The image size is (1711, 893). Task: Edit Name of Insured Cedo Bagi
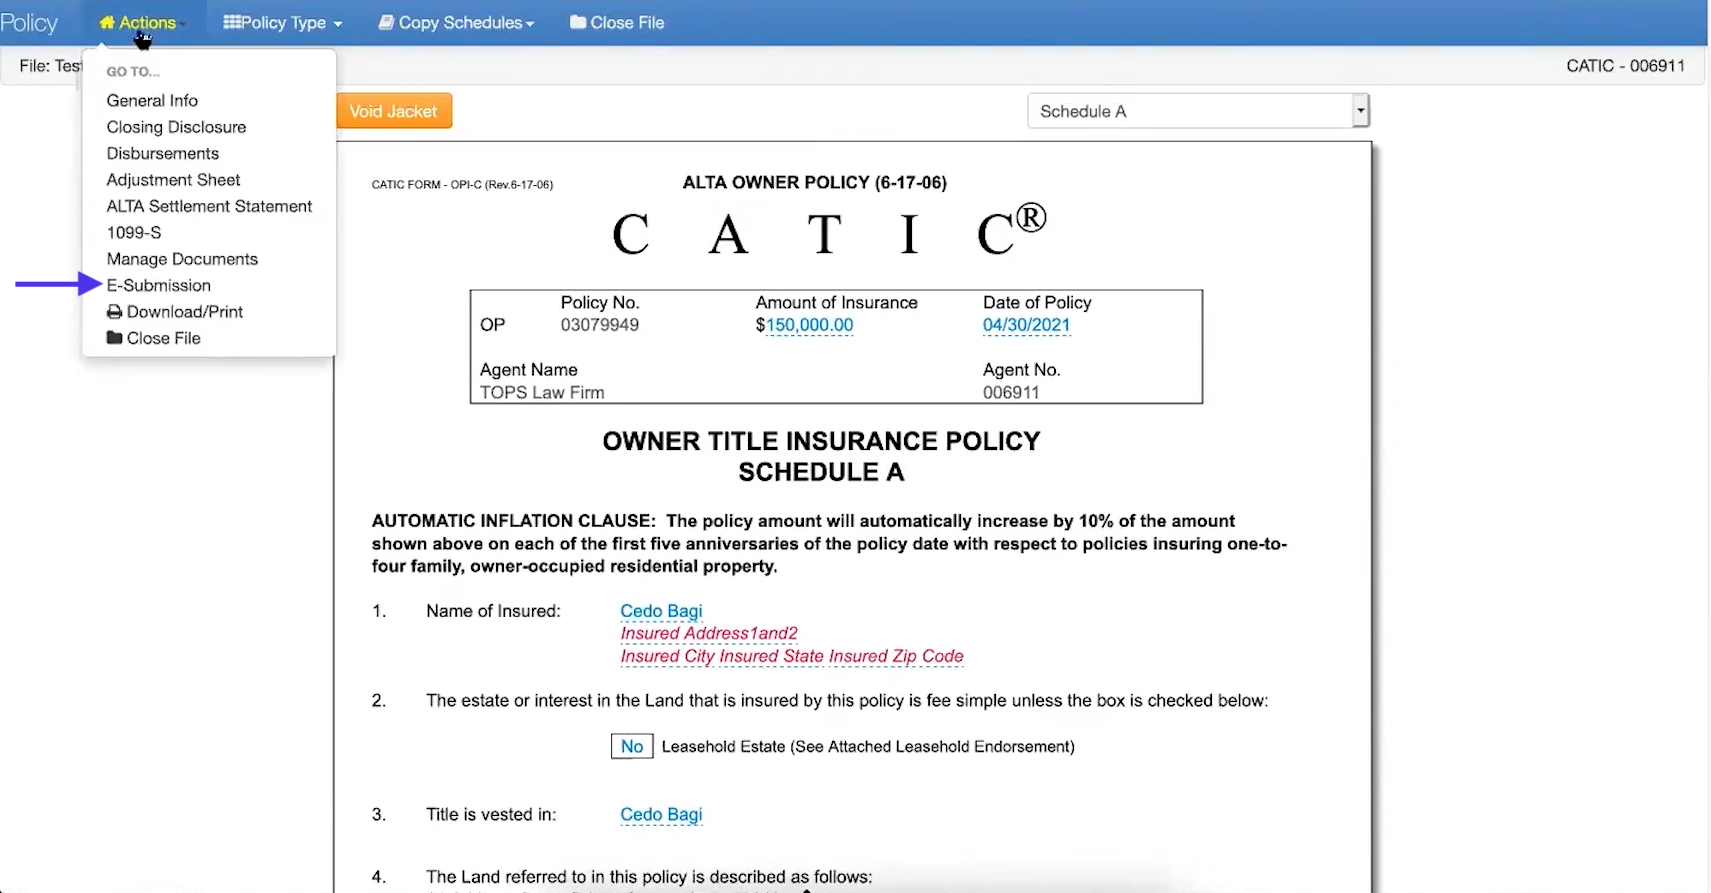661,611
